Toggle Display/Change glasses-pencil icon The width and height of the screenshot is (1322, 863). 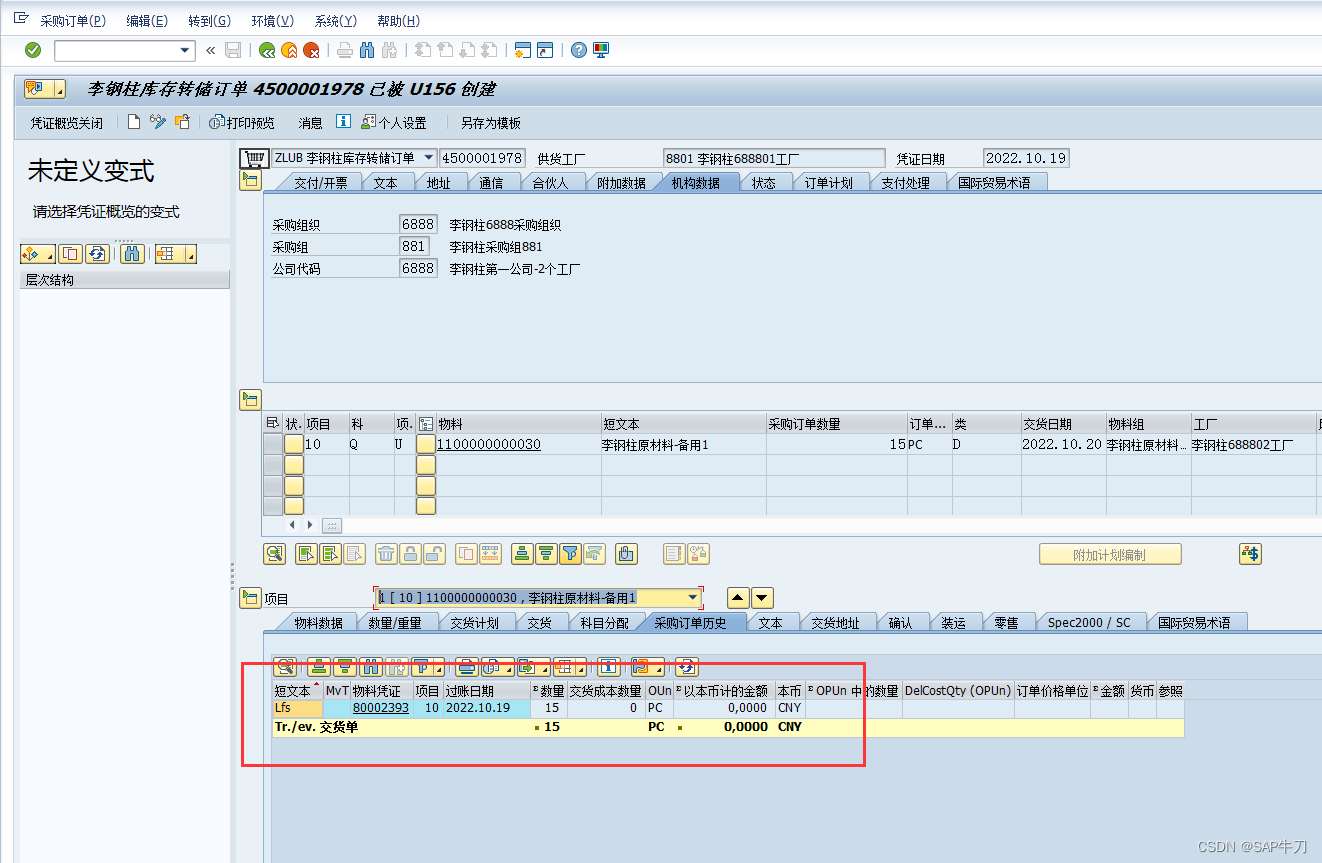(x=158, y=122)
